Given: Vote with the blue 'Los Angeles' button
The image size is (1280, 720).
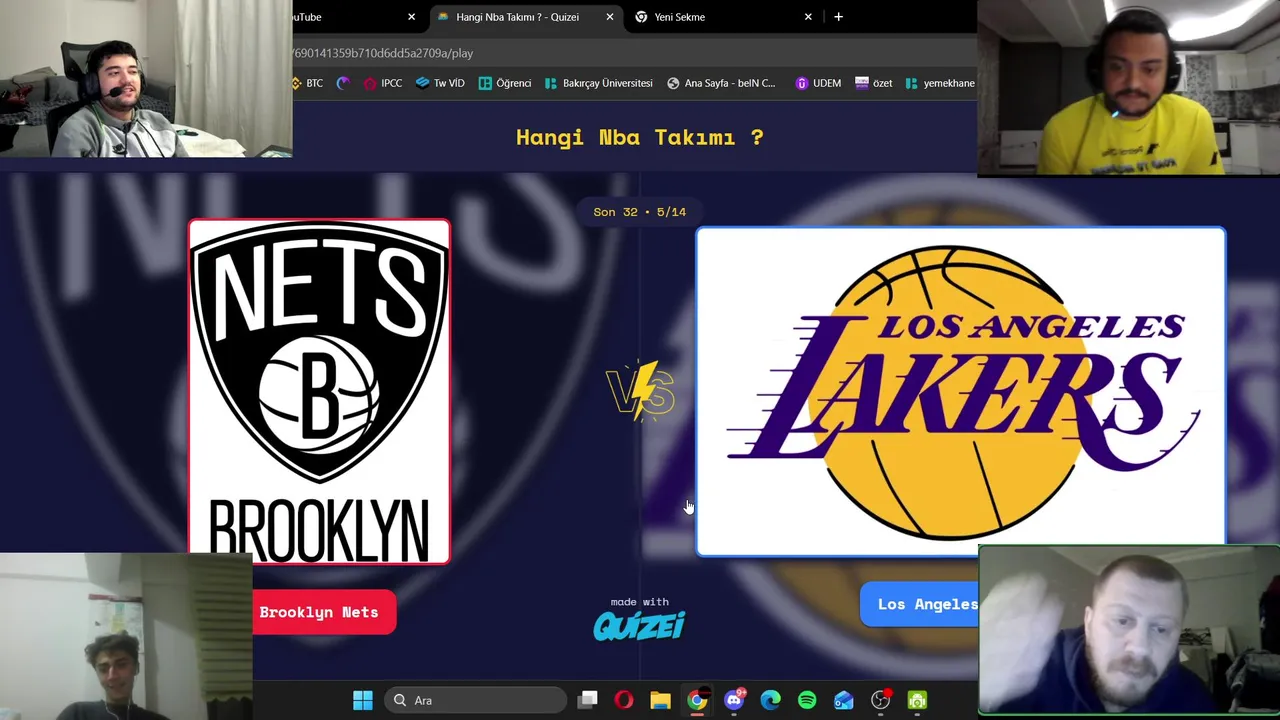Looking at the screenshot, I should coord(920,604).
